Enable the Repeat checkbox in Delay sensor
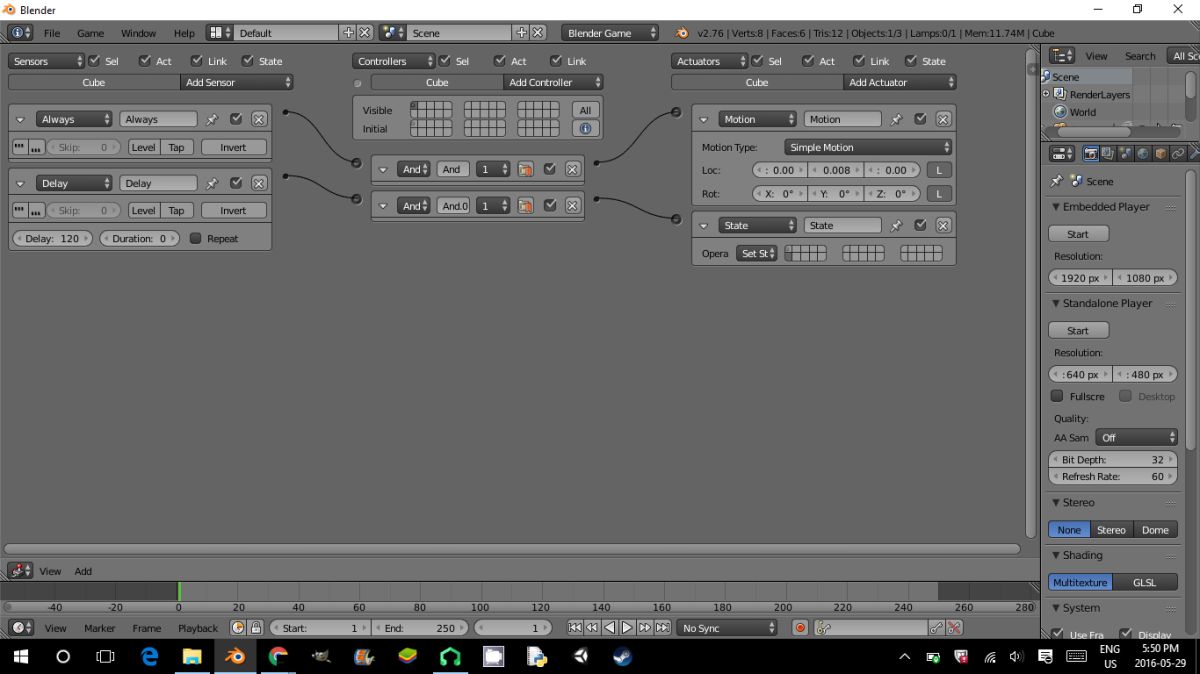 tap(195, 238)
